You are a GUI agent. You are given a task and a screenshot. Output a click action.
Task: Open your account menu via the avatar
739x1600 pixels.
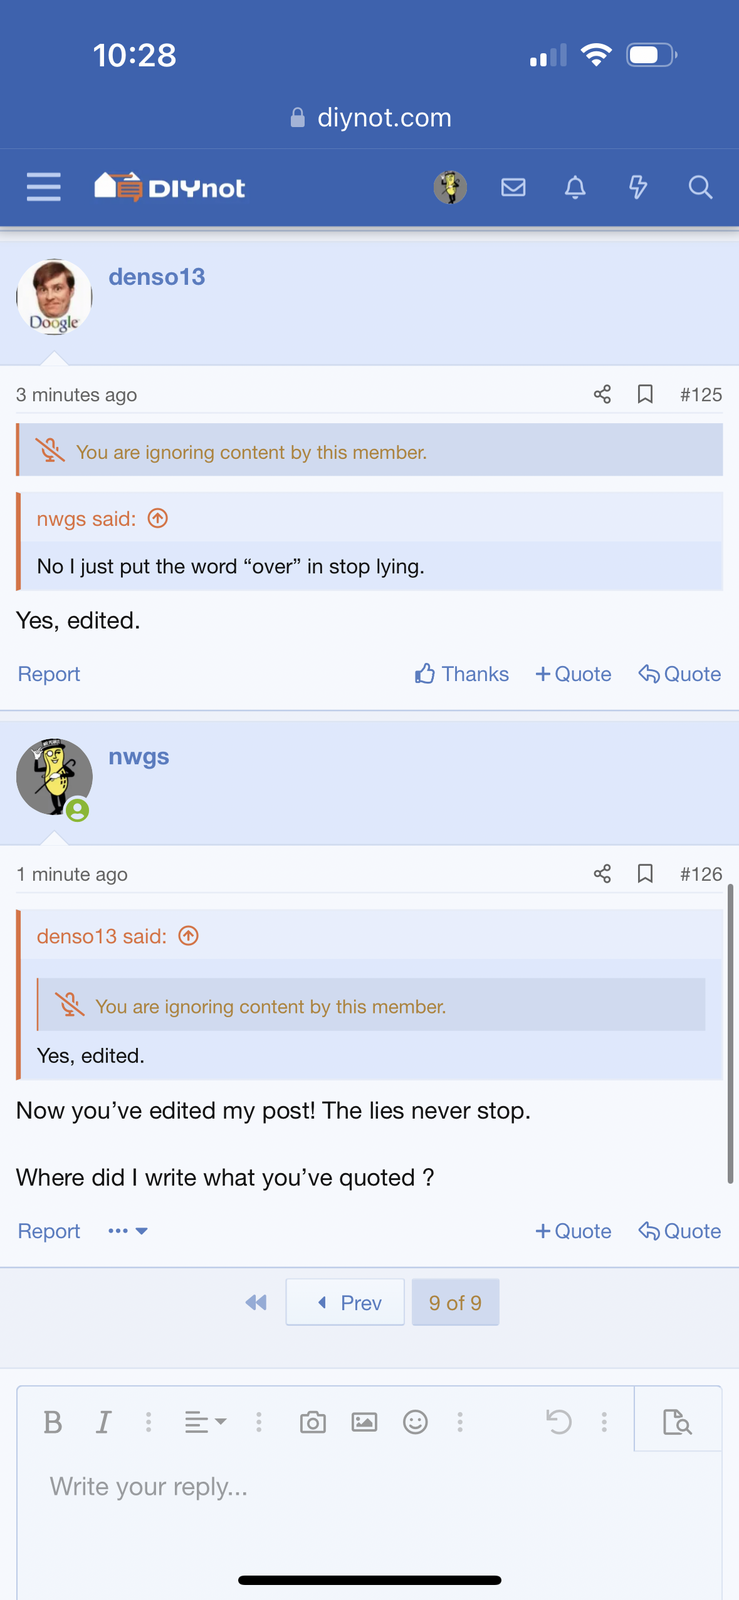pos(451,187)
